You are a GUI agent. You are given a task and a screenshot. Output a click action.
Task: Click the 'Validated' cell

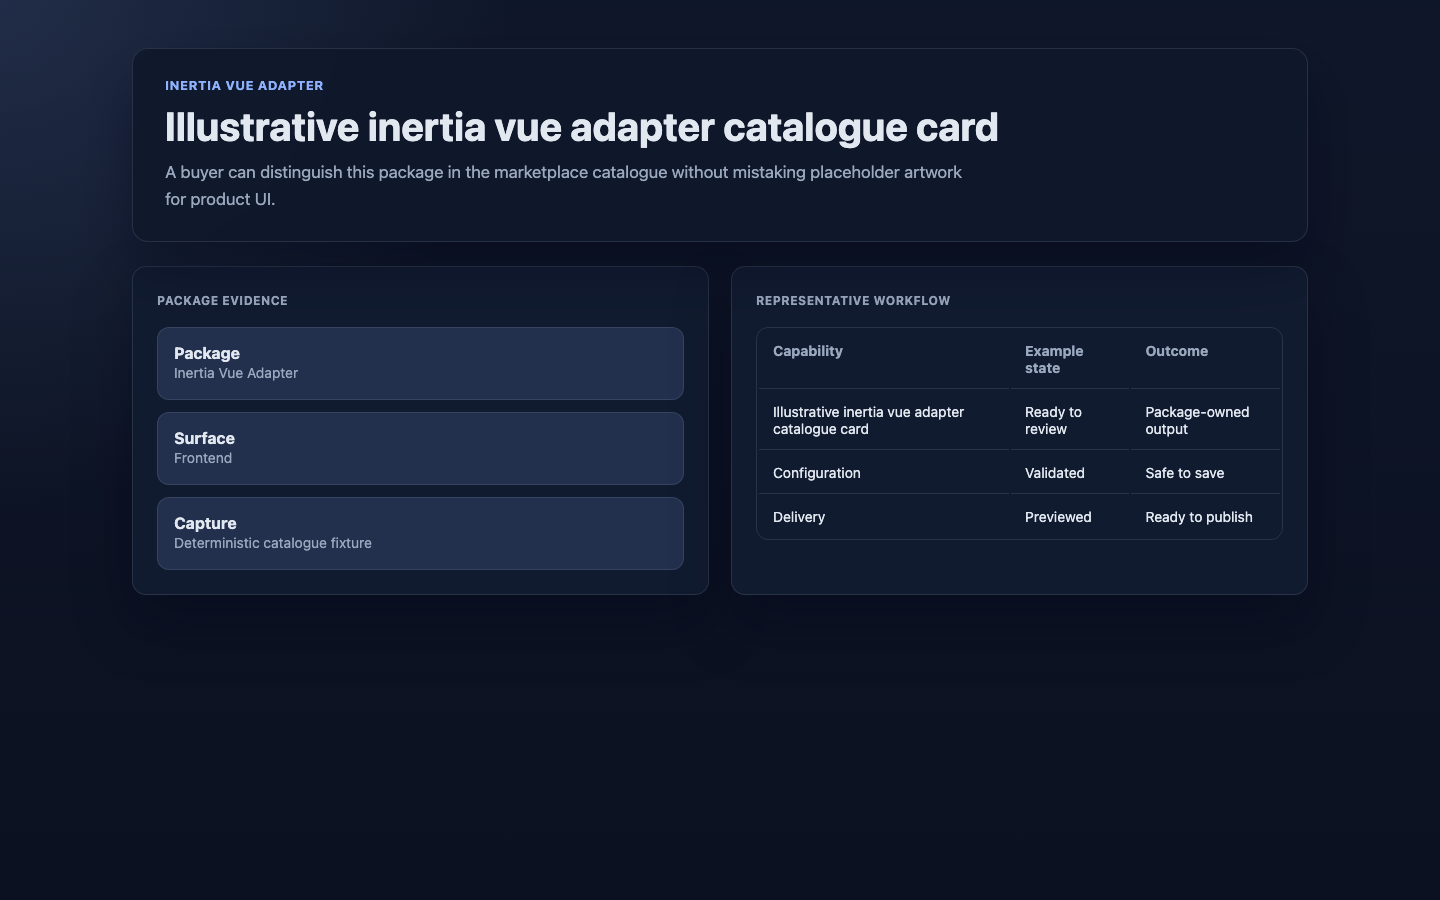click(1070, 473)
